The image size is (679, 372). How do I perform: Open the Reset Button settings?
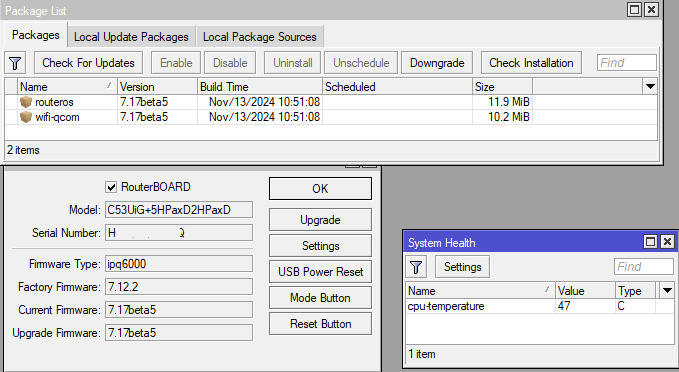320,324
